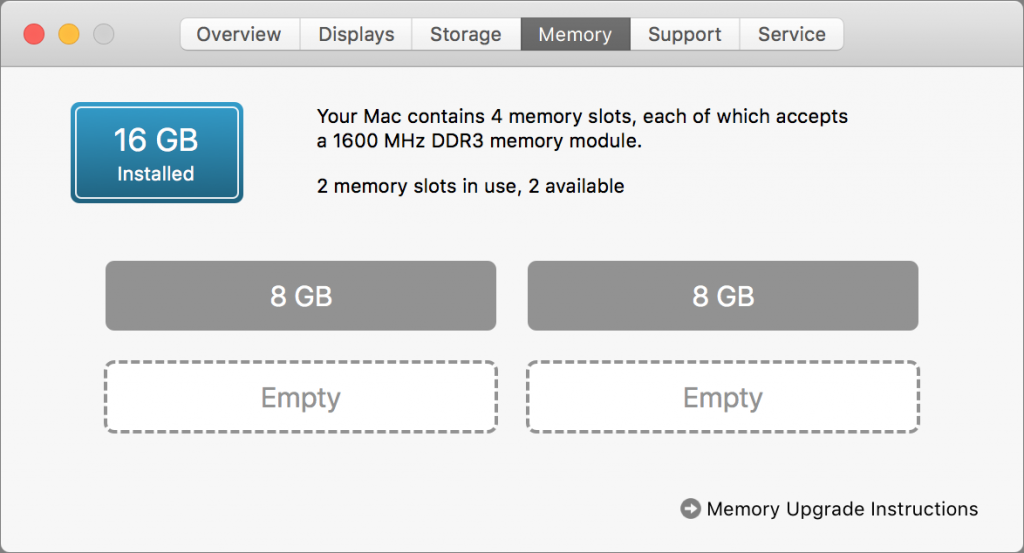Viewport: 1024px width, 553px height.
Task: Click the gray zoom window button
Action: 103,34
